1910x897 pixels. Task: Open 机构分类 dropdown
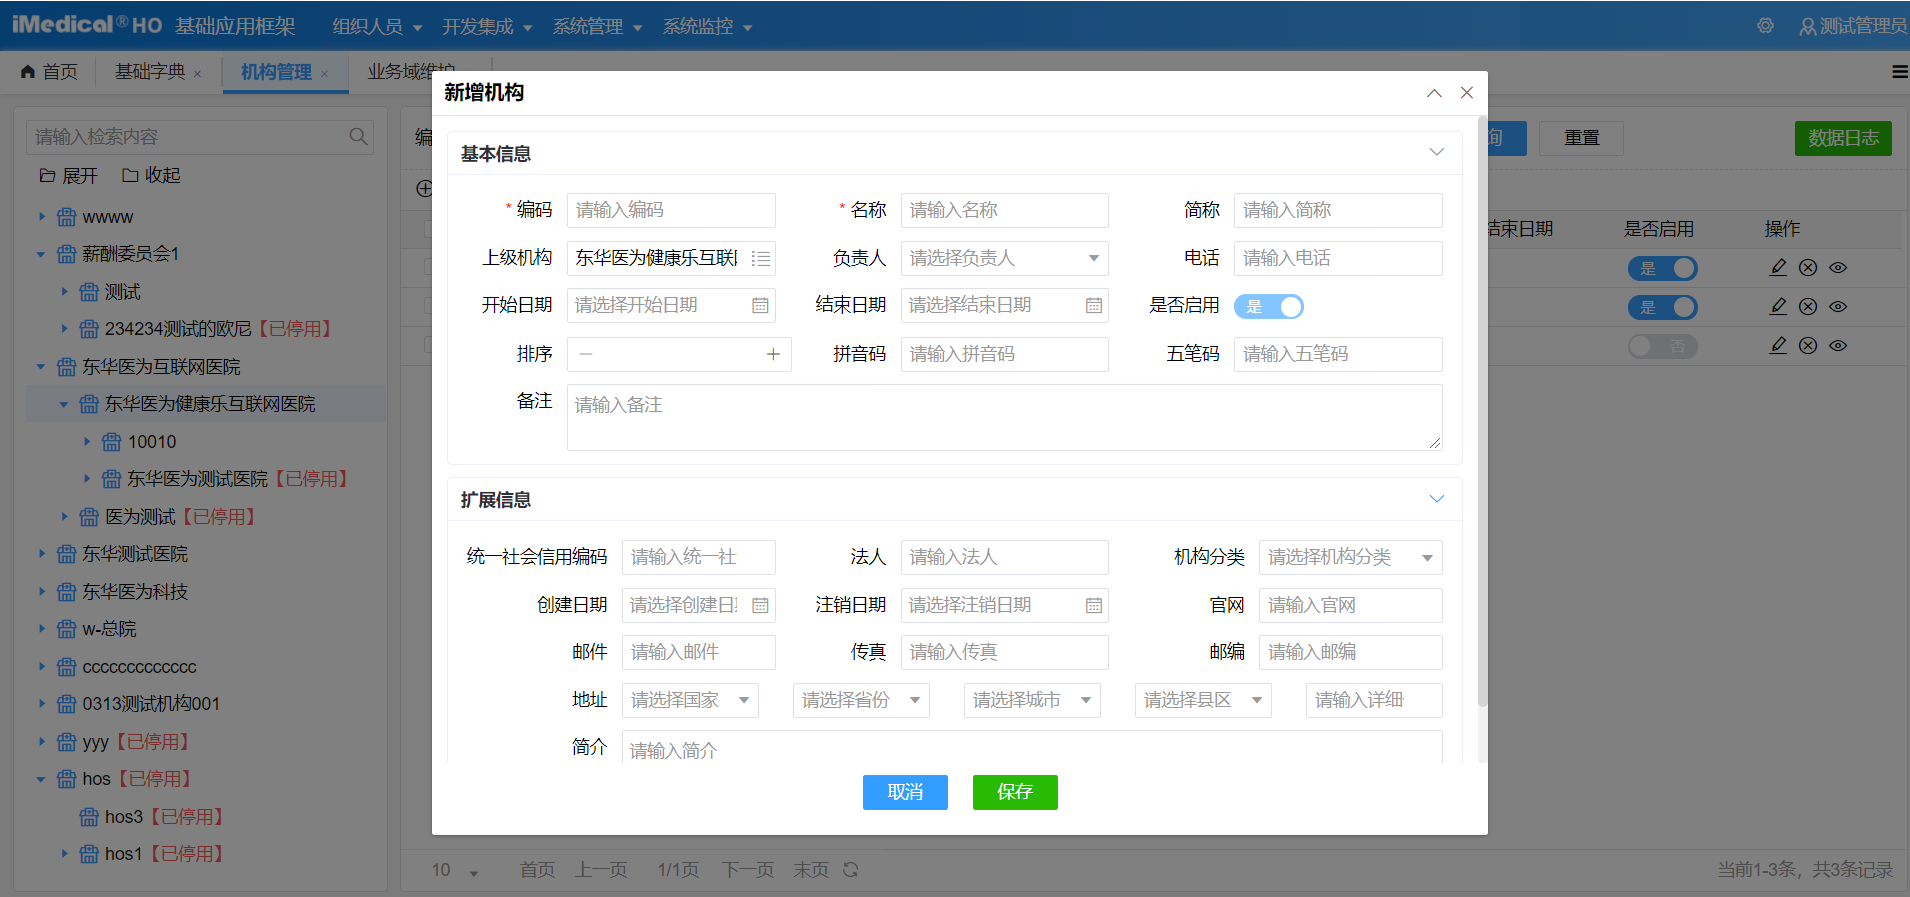[1350, 557]
